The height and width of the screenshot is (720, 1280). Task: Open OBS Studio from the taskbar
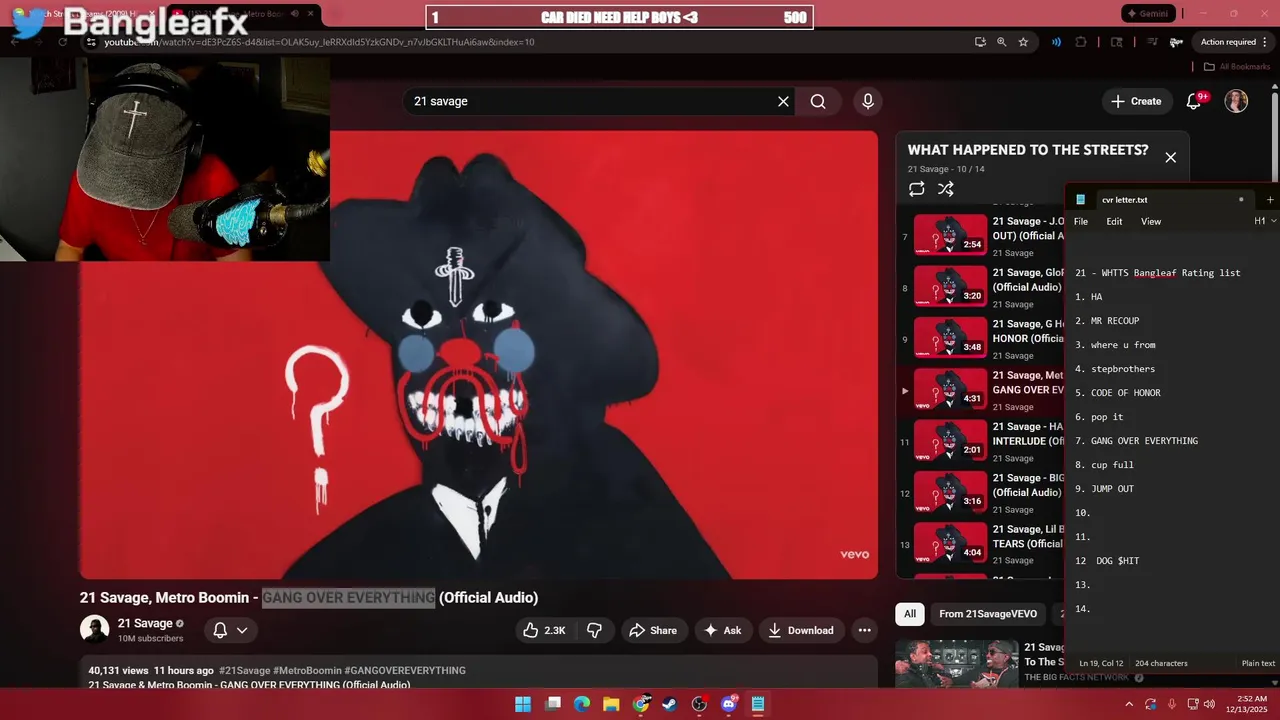(699, 704)
